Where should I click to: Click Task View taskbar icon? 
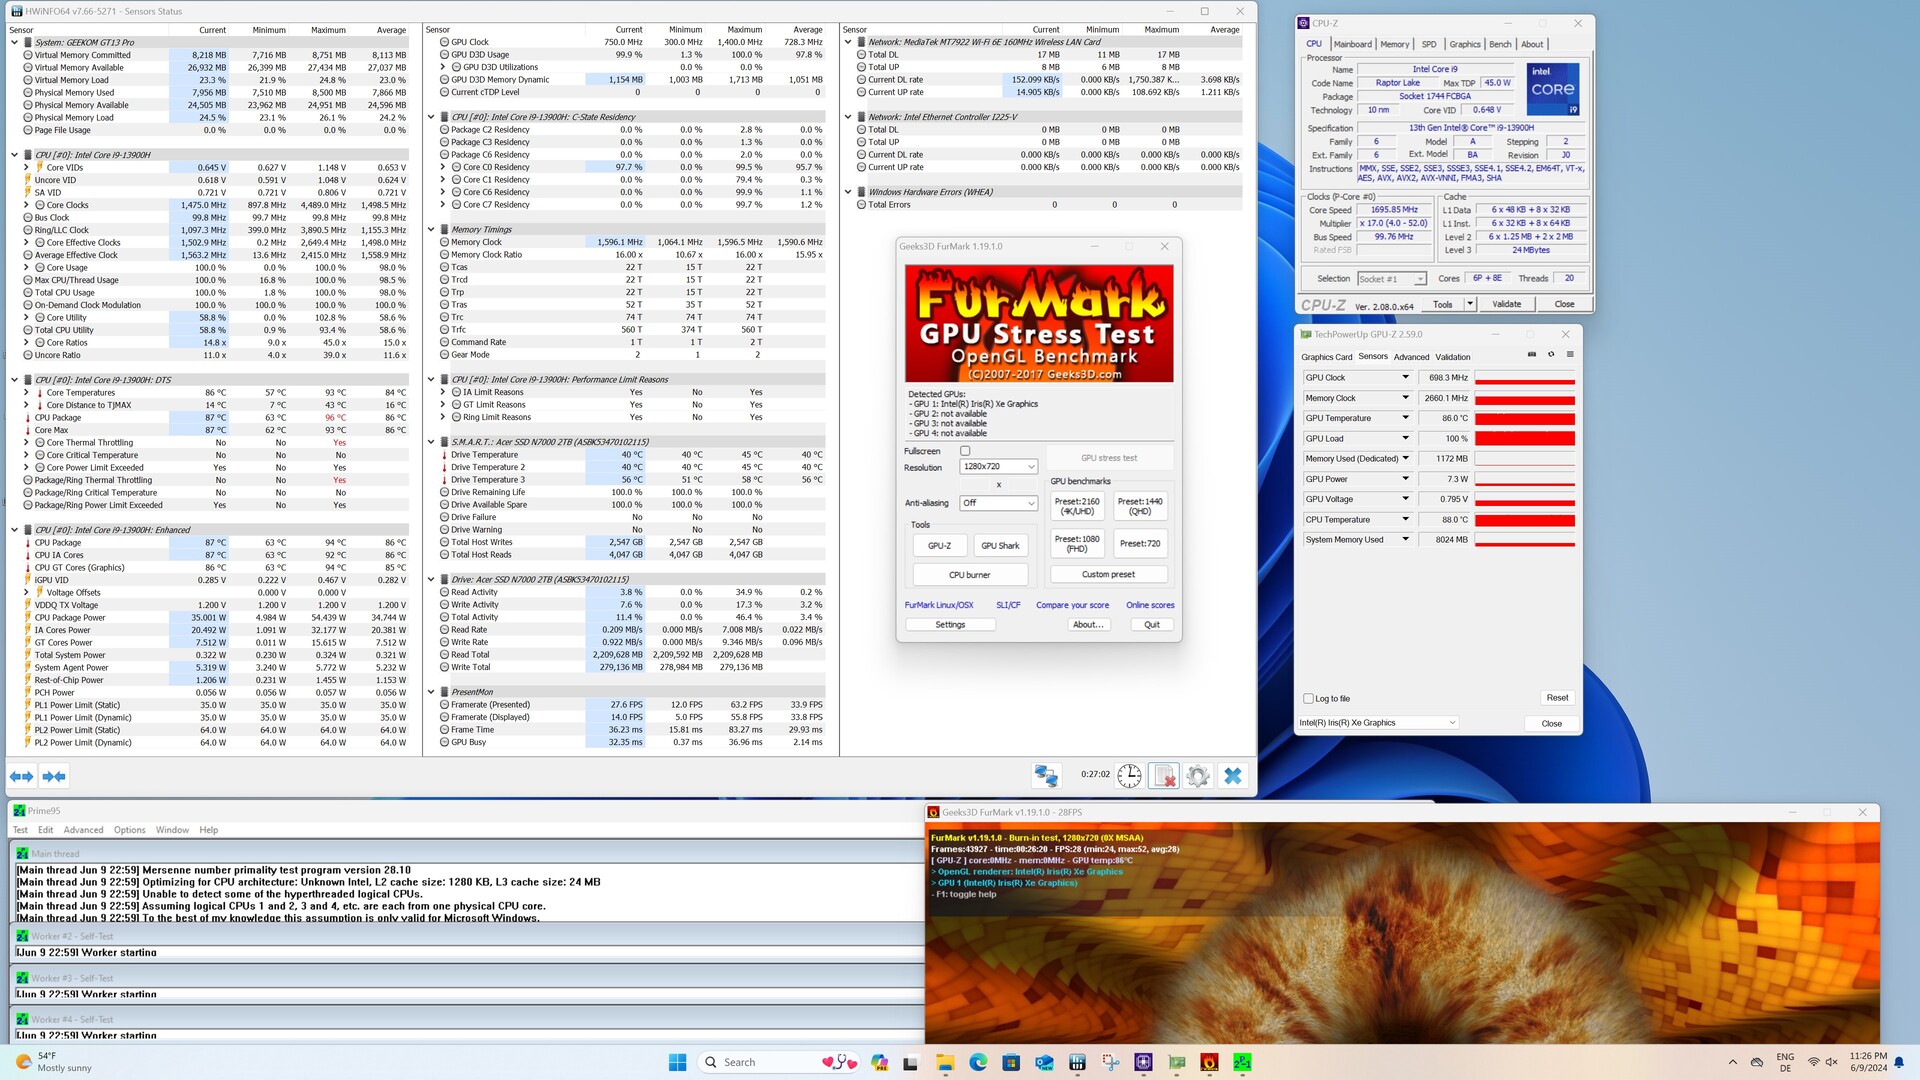pyautogui.click(x=910, y=1062)
